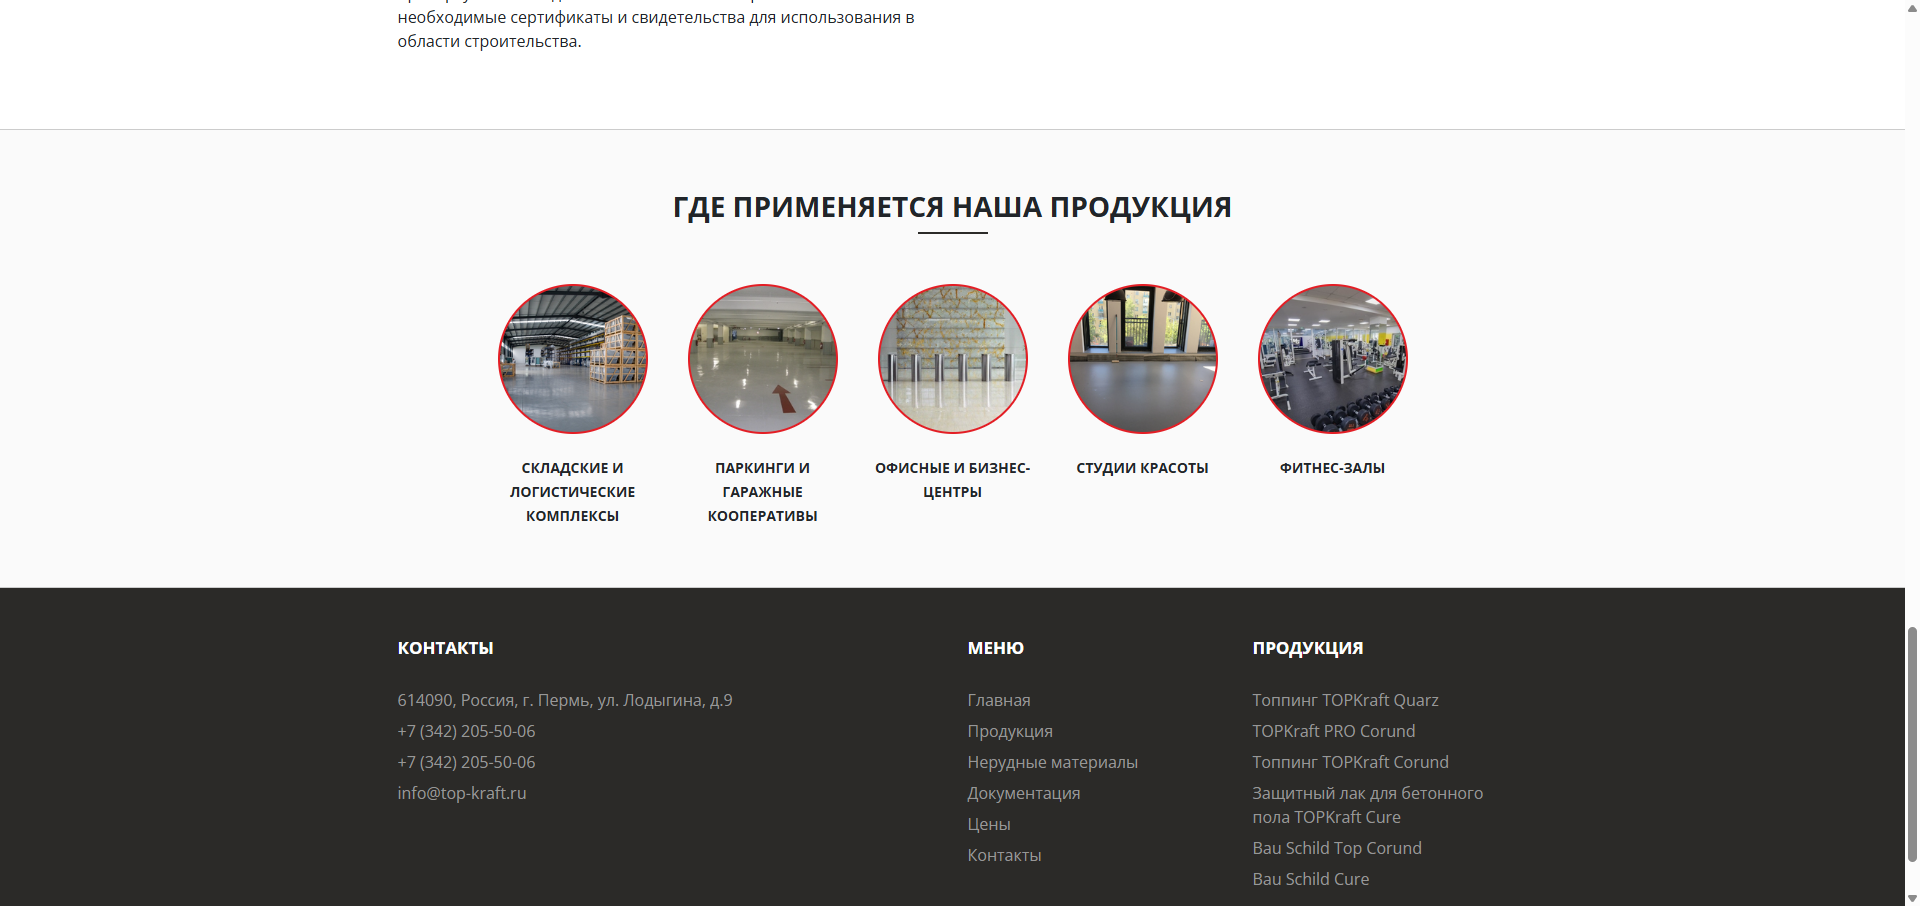Open the office business centers circular image

click(x=953, y=359)
